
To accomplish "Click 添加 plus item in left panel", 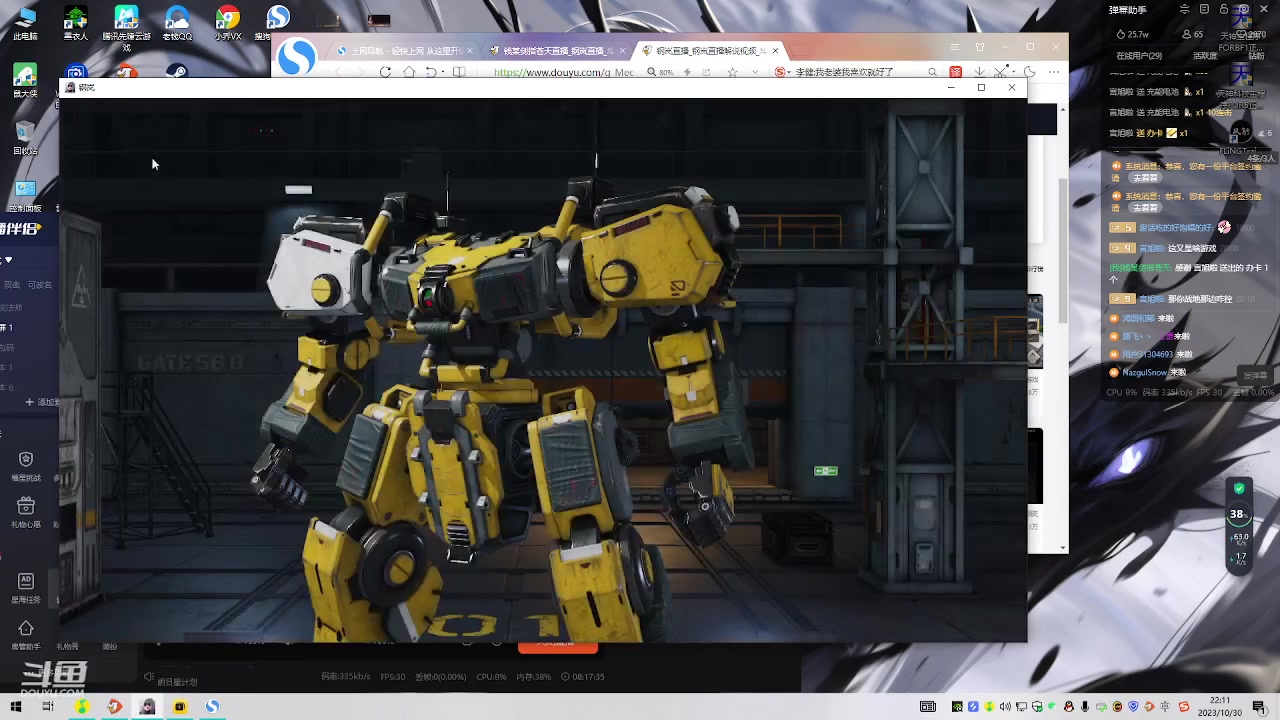I will tap(43, 402).
